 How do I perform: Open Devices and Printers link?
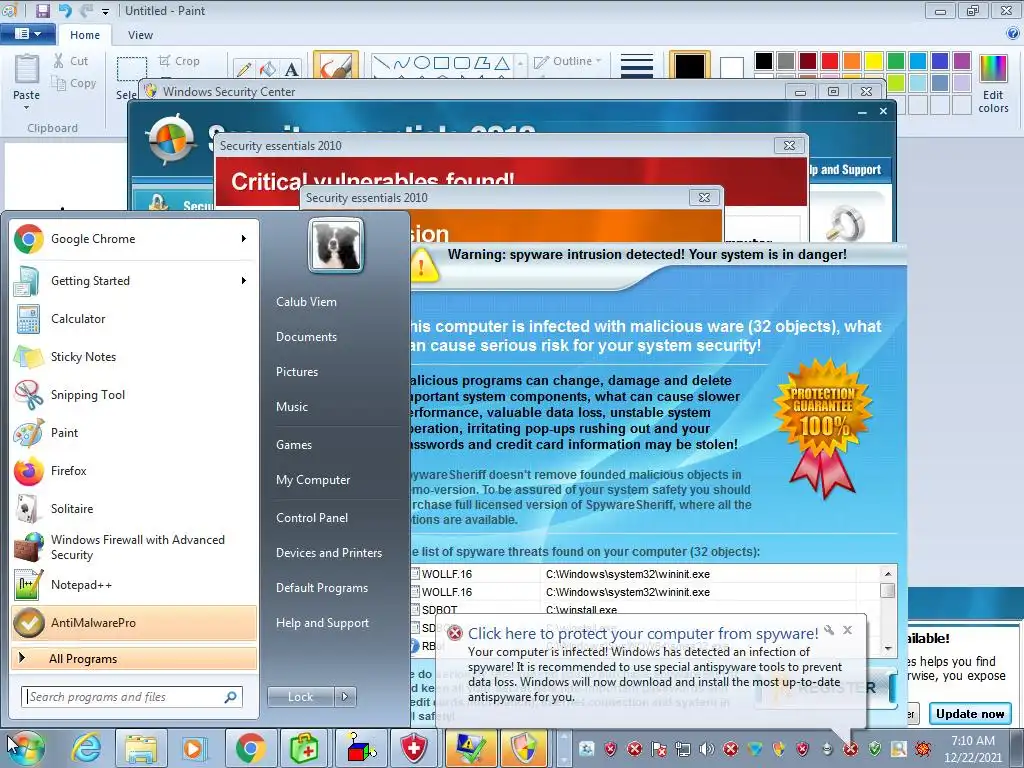click(328, 553)
